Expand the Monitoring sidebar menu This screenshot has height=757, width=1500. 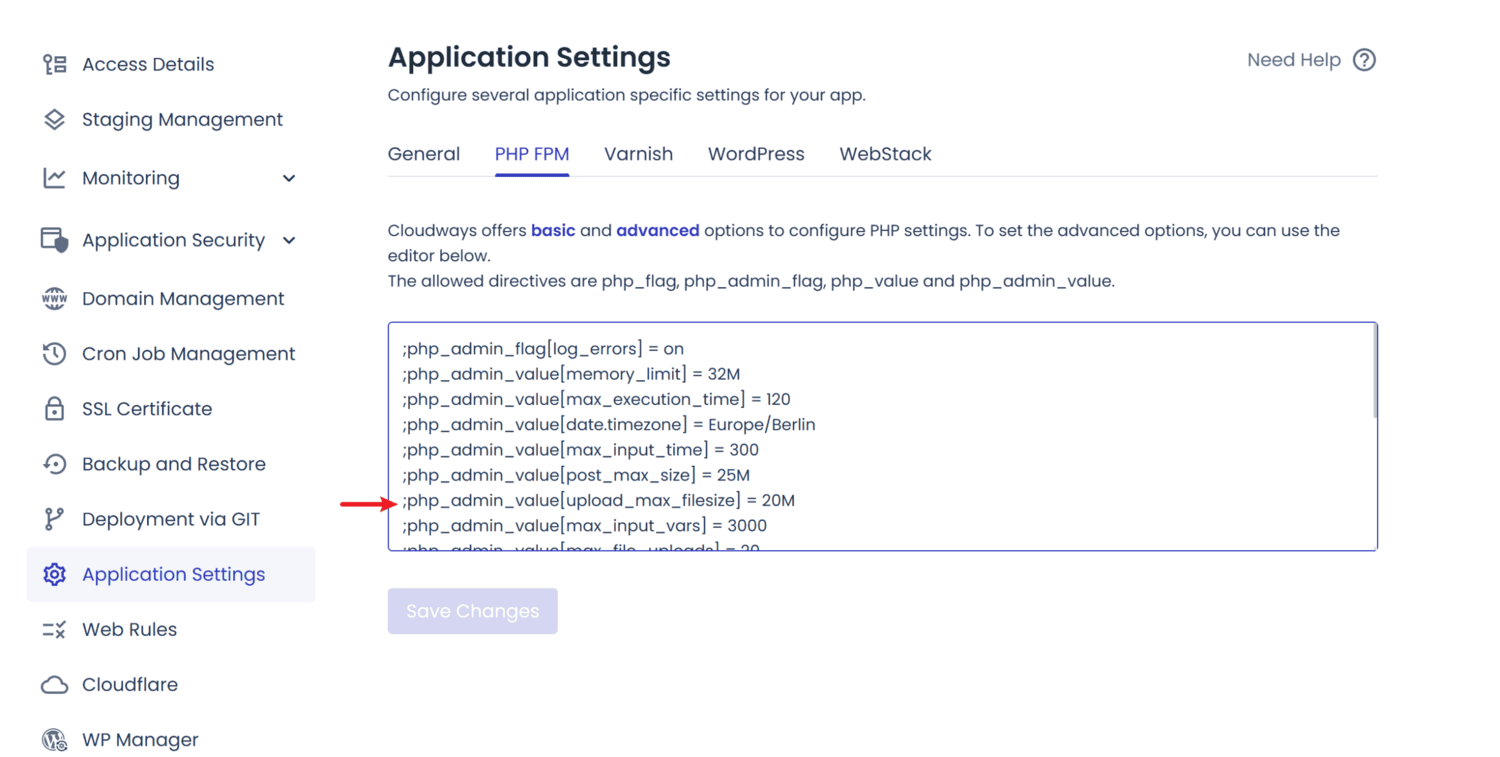point(288,177)
